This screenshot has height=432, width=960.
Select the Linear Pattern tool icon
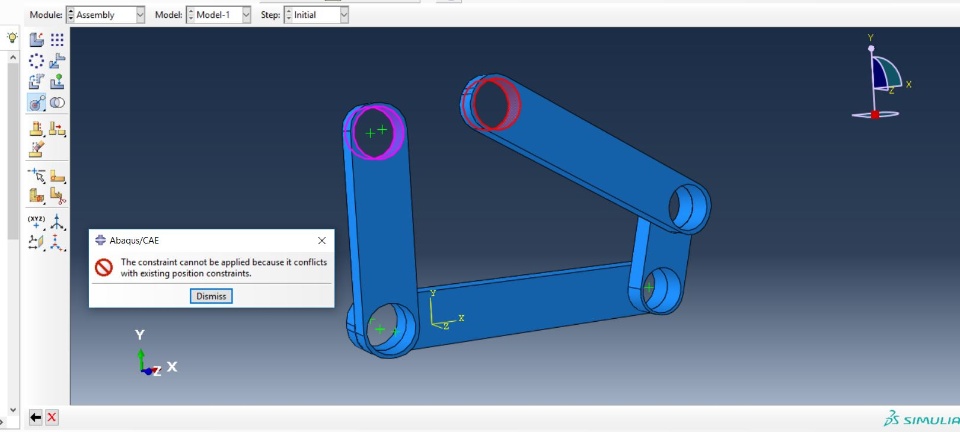pos(57,40)
